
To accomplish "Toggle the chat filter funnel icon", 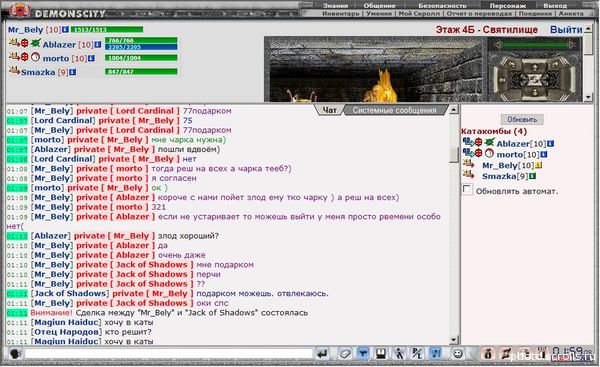I will click(x=362, y=354).
